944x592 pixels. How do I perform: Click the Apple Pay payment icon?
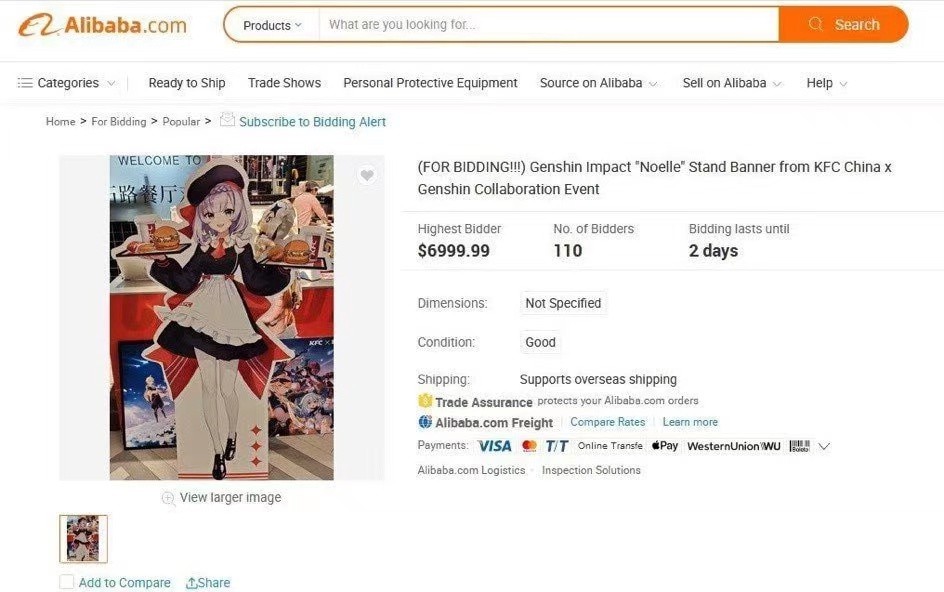664,446
